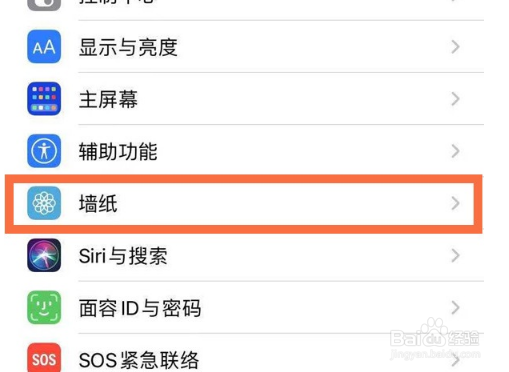The width and height of the screenshot is (509, 372).
Task: Open the 面容ID与密码 chevron arrow
Action: [x=455, y=307]
